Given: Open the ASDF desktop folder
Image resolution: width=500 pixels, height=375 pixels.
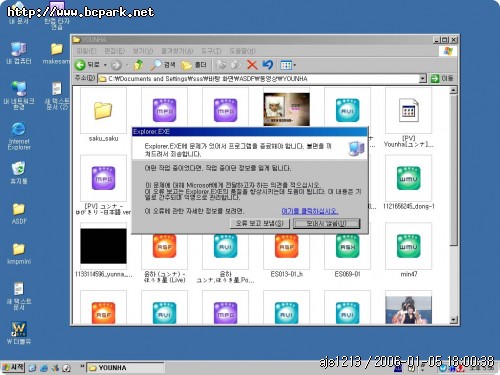Looking at the screenshot, I should click(x=19, y=213).
